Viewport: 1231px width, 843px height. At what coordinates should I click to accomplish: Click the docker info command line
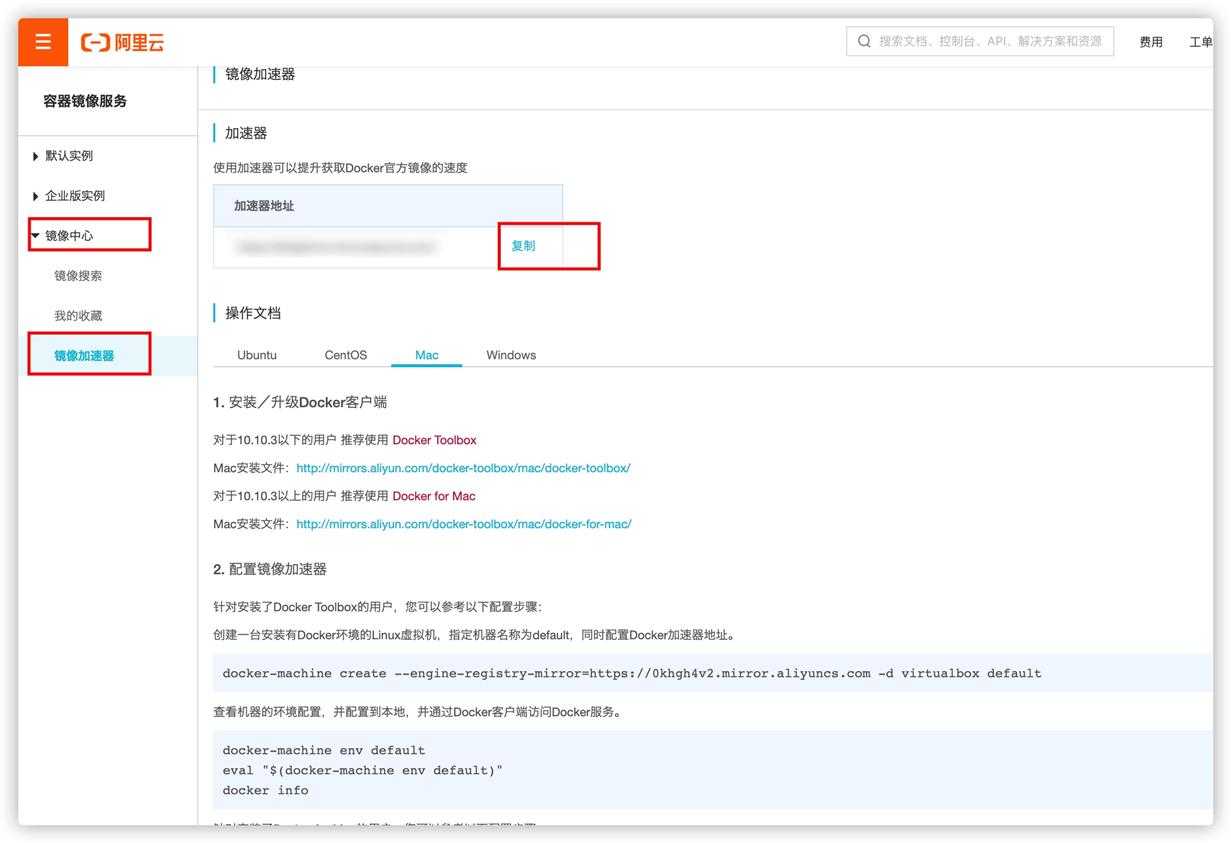coord(265,790)
